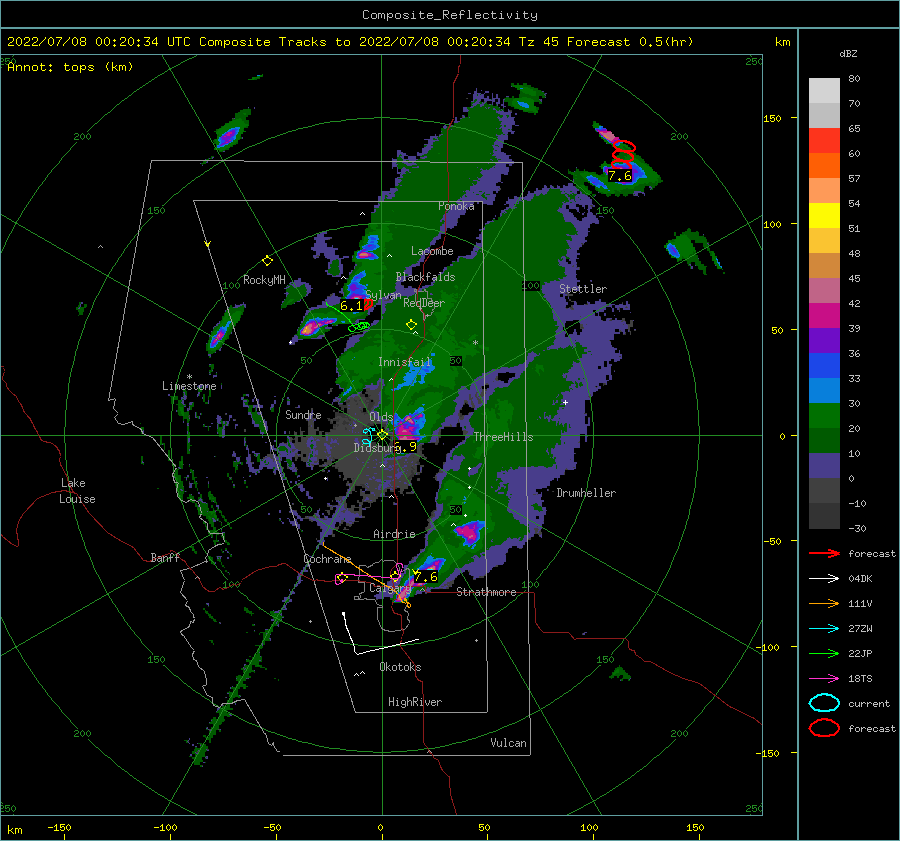Click the ThreeHills map label

pyautogui.click(x=503, y=437)
